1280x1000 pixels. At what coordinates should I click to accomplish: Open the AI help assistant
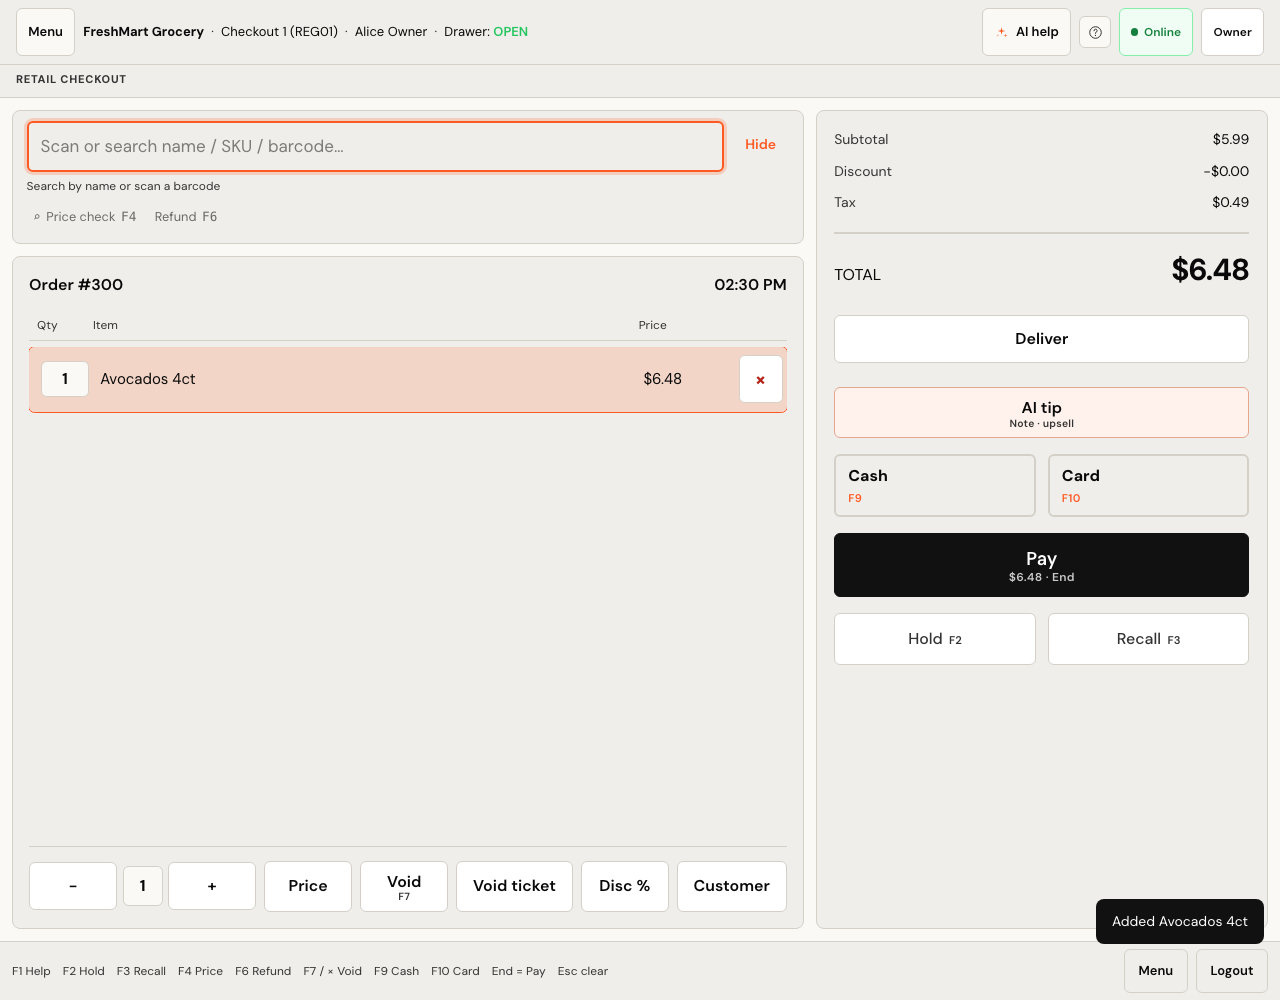click(1027, 32)
